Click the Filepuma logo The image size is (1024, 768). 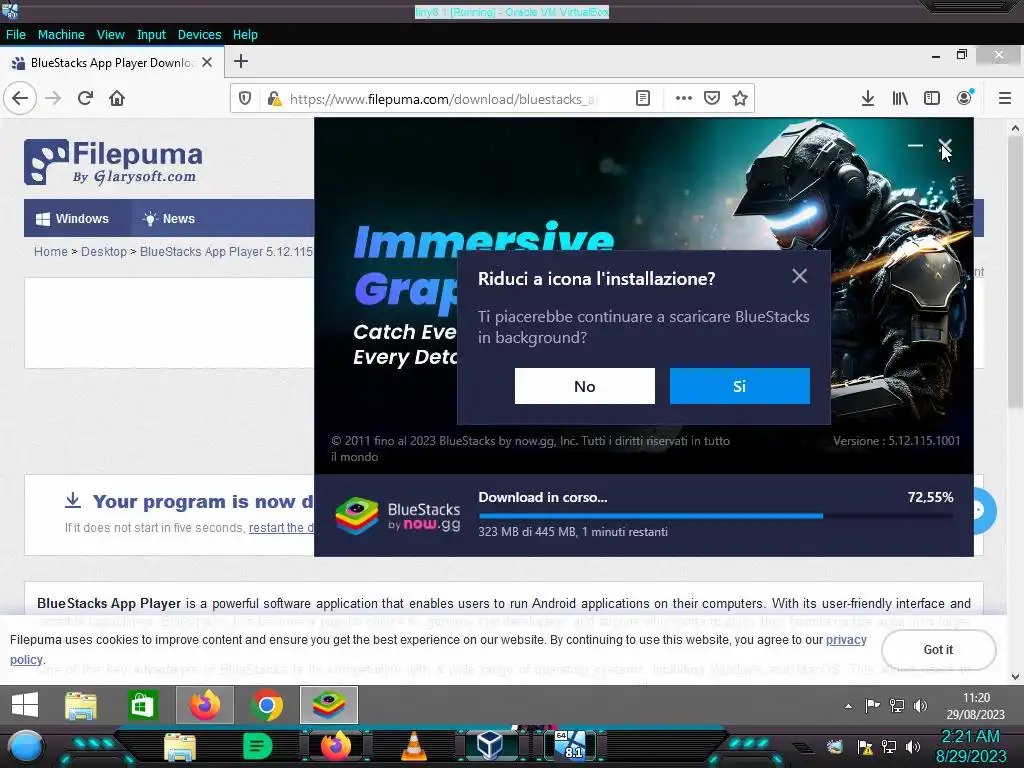tap(113, 162)
